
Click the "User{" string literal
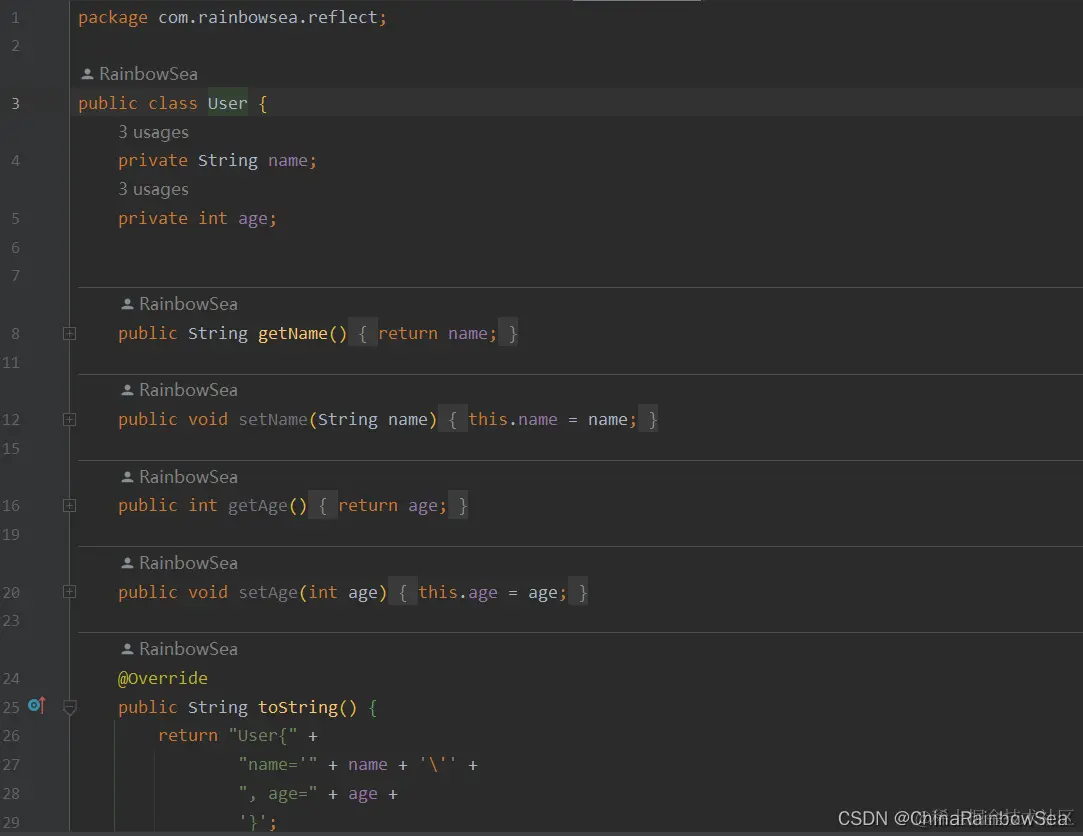pos(262,736)
